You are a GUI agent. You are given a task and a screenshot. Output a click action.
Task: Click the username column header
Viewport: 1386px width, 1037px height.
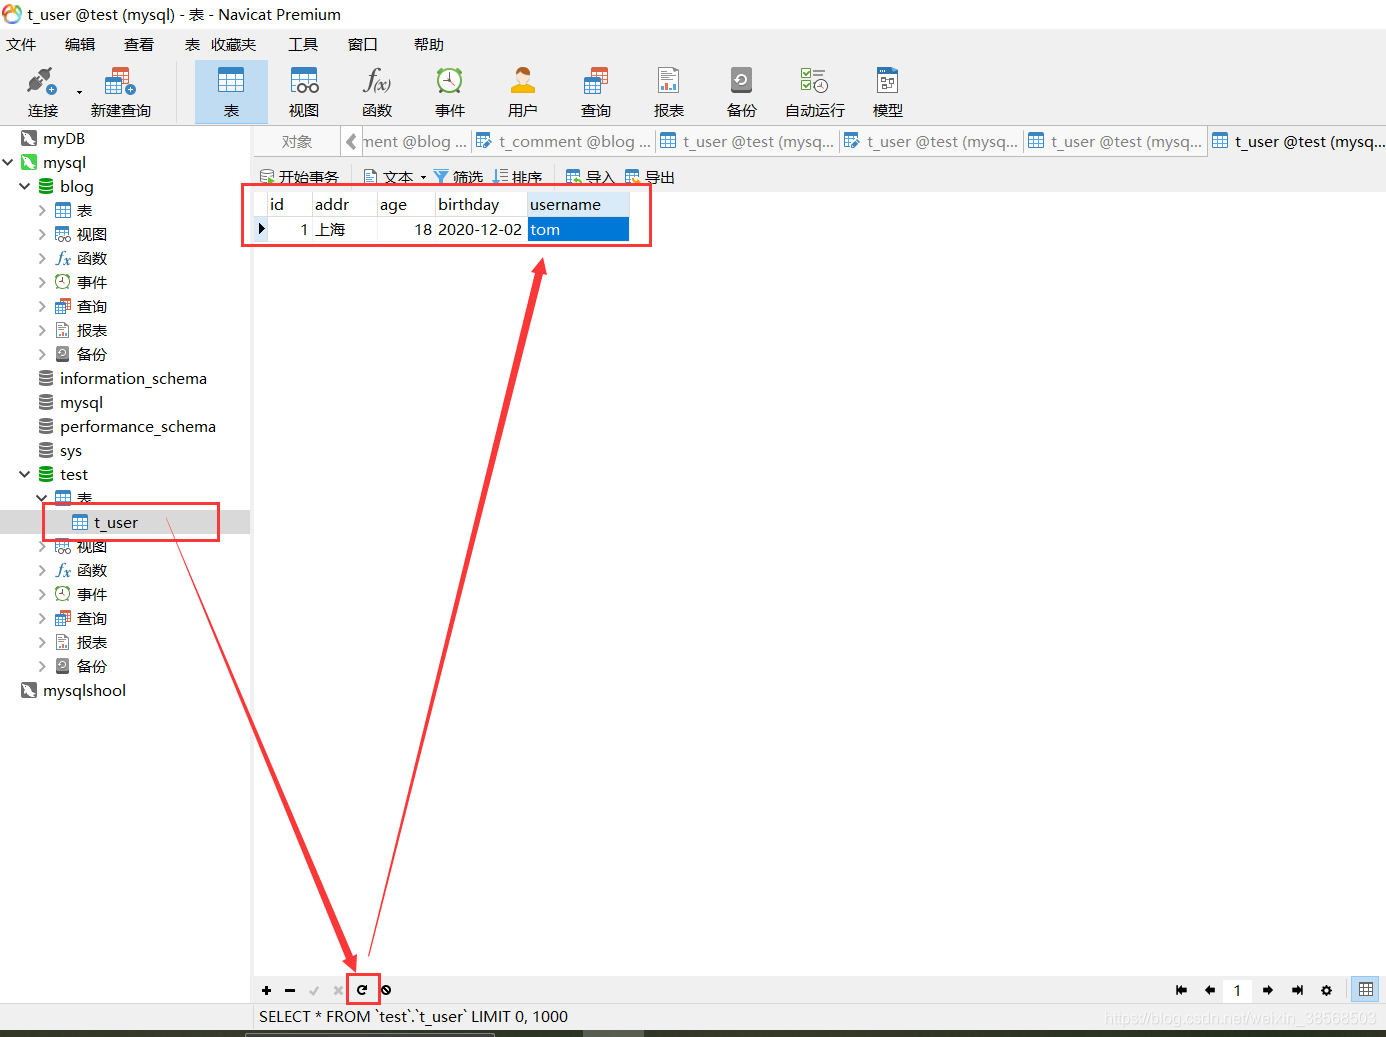(x=578, y=204)
